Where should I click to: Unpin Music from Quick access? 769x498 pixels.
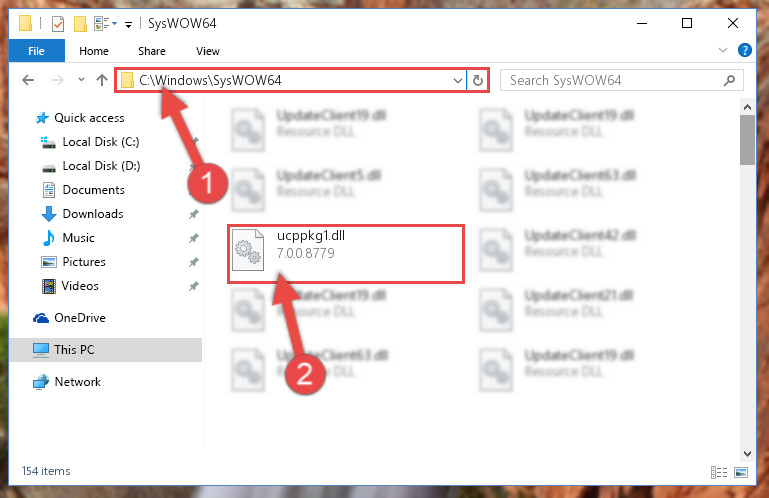pos(194,238)
